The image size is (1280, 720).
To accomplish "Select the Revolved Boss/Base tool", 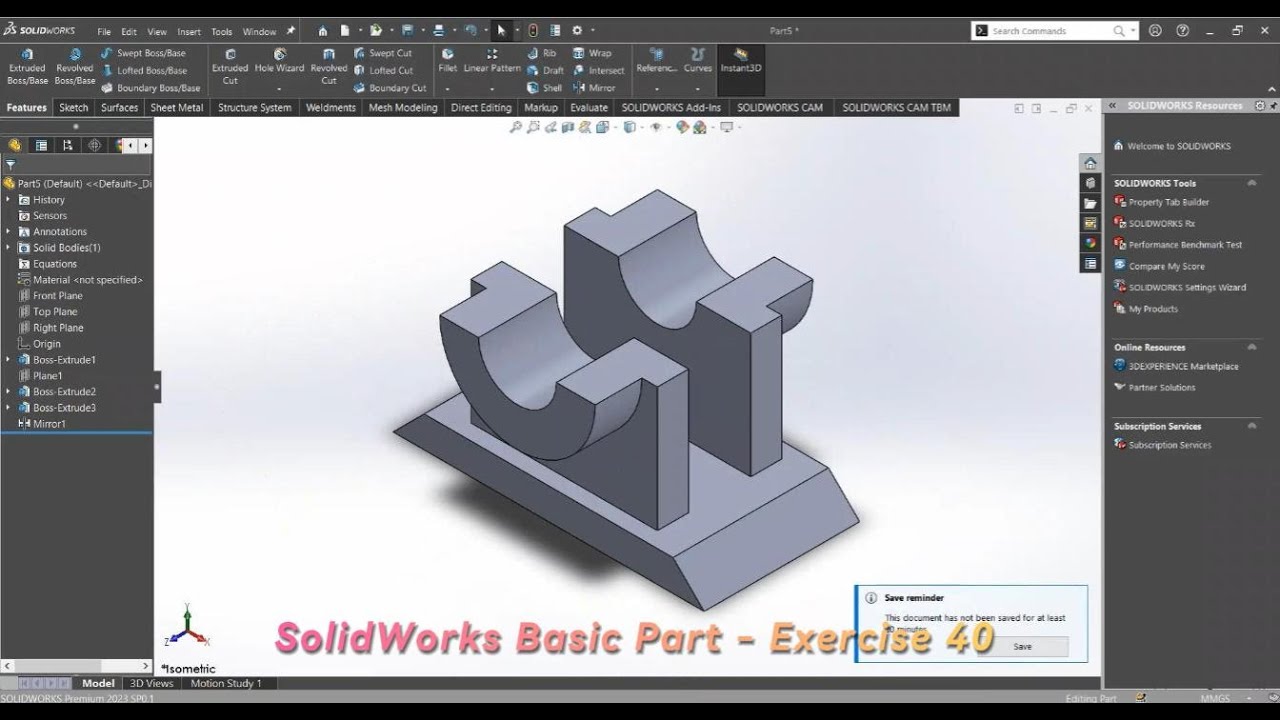I will pos(75,67).
